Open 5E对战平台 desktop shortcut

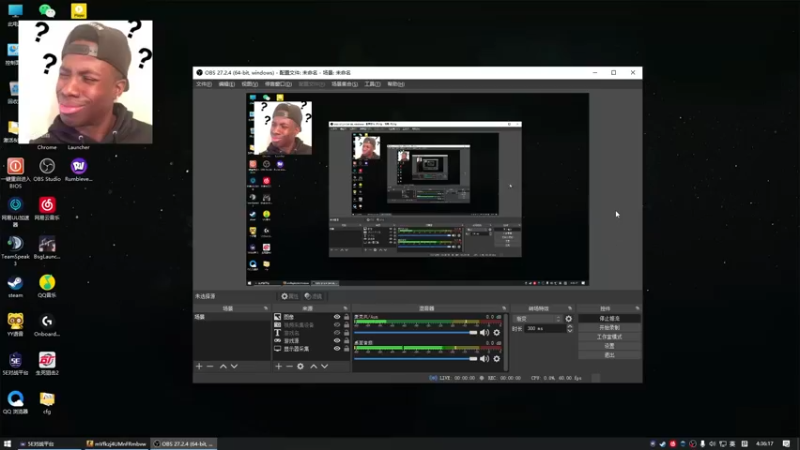(15, 364)
